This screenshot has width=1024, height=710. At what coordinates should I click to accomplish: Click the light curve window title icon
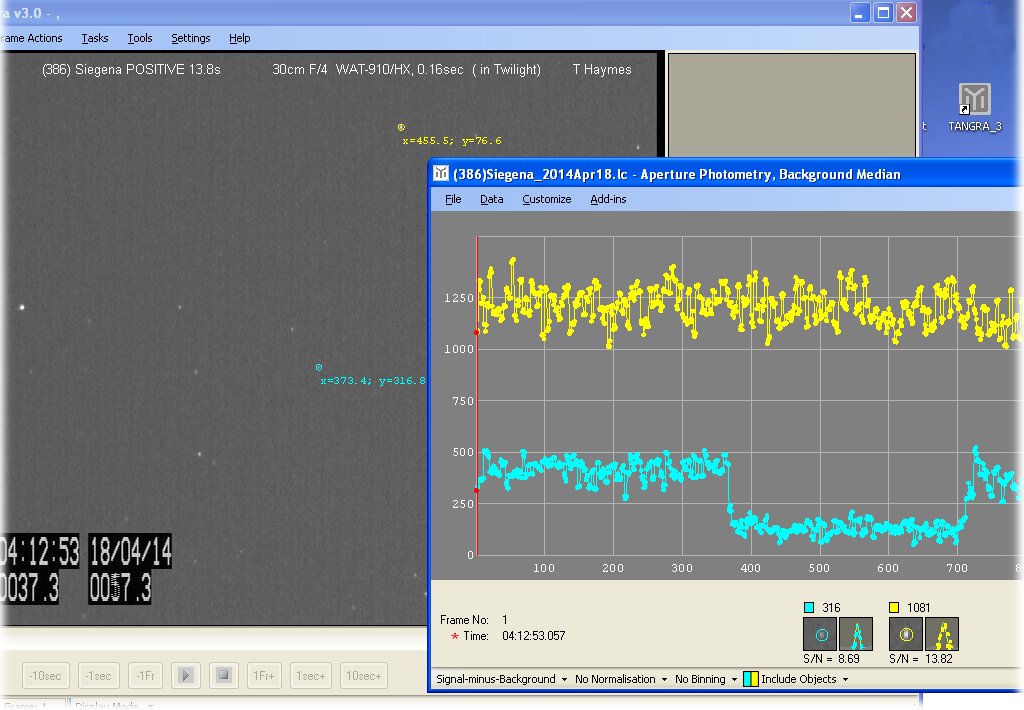[x=441, y=174]
